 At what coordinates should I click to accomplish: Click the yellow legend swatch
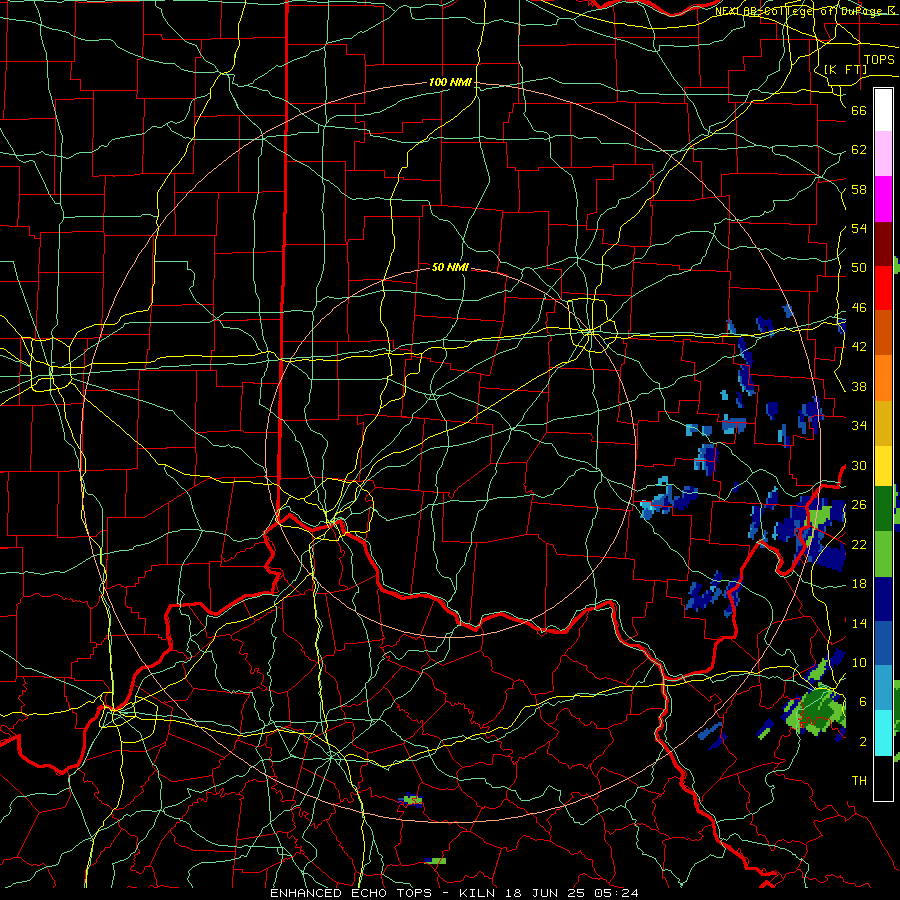(x=883, y=466)
